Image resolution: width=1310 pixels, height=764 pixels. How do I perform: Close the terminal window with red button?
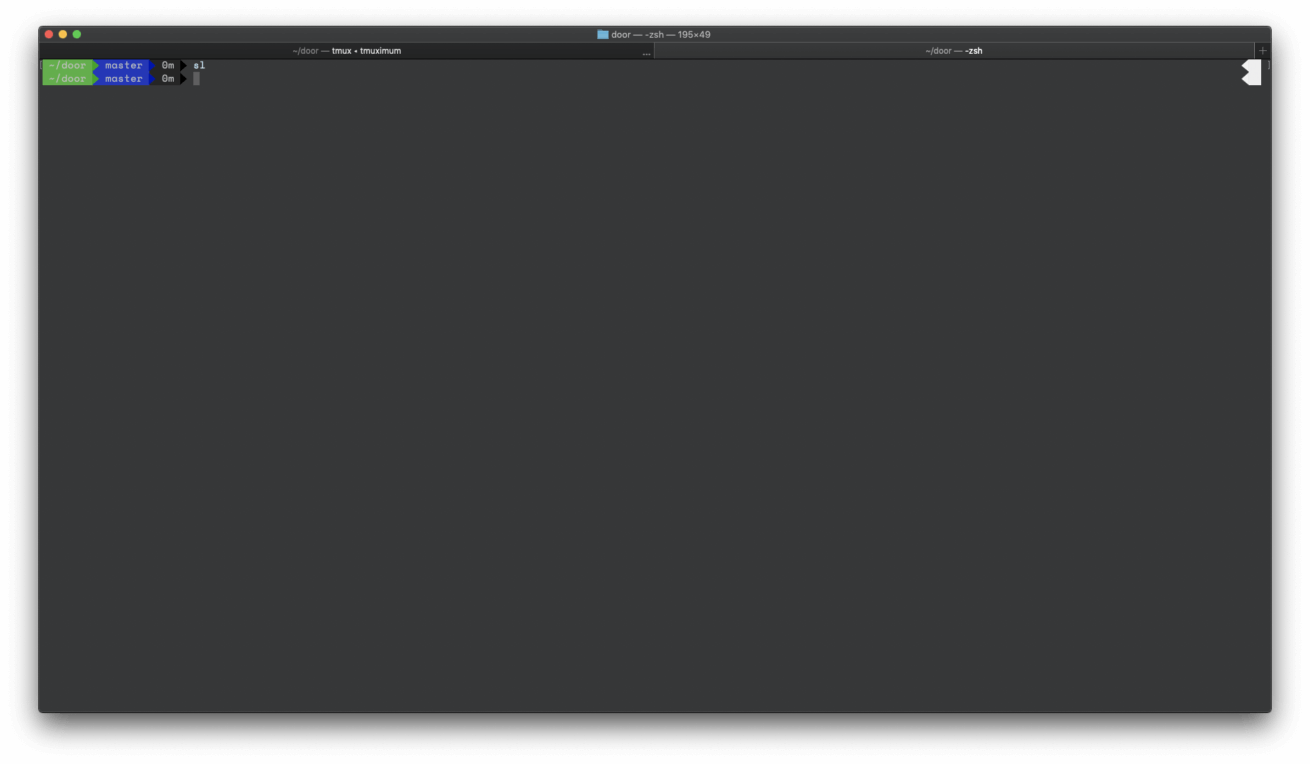point(48,34)
